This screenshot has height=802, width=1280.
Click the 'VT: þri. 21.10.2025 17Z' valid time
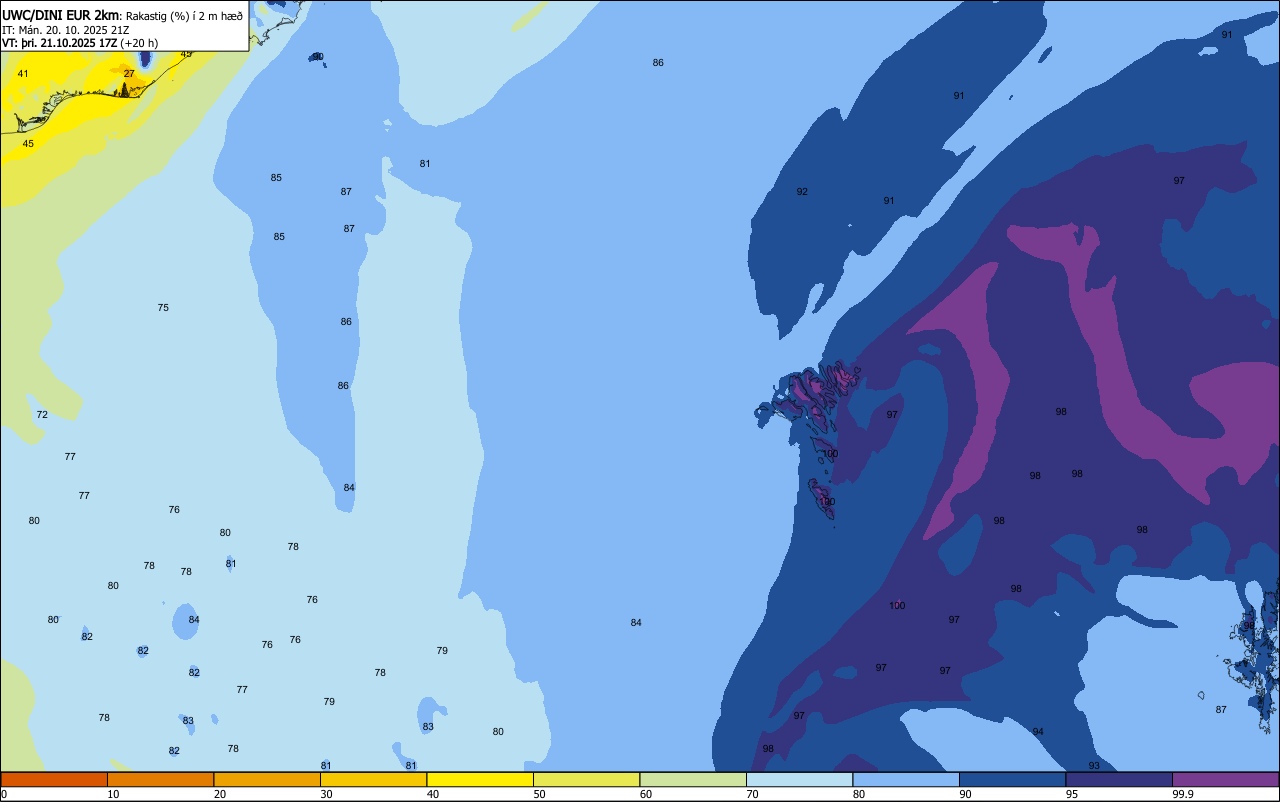tap(60, 43)
